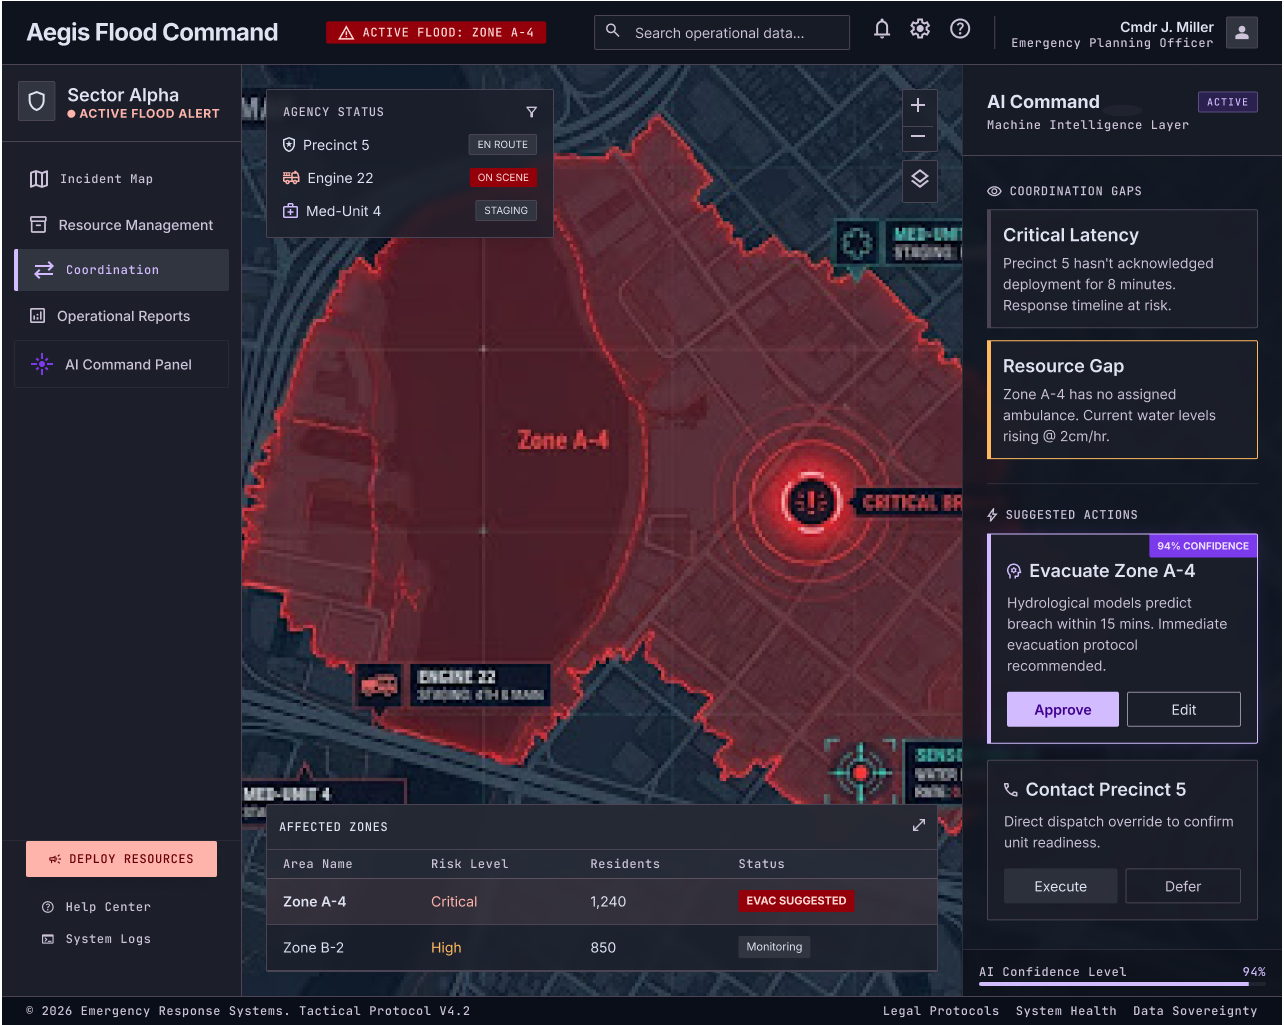
Task: Defer the Contact Precinct 5 action
Action: pyautogui.click(x=1183, y=887)
